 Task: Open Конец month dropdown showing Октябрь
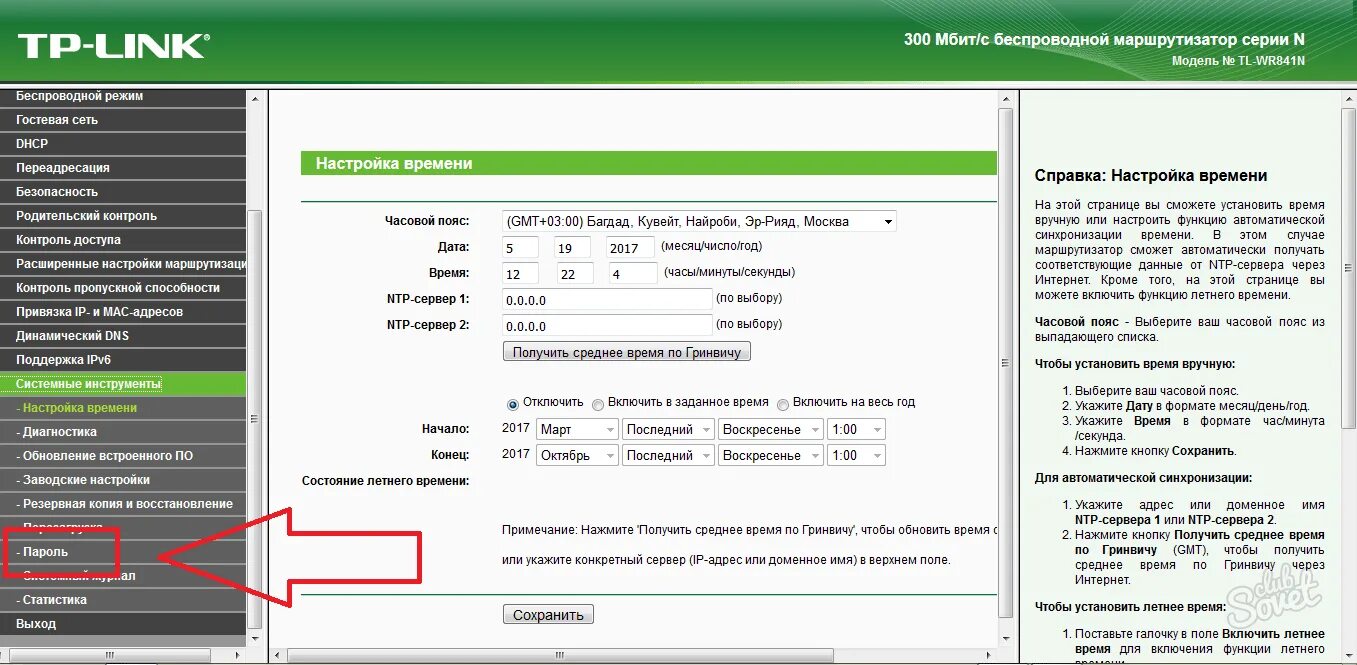click(577, 455)
